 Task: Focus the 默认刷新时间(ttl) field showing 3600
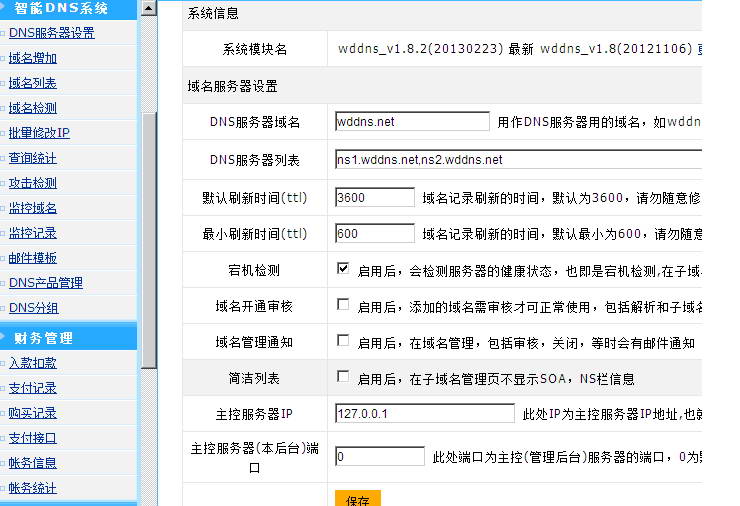click(x=374, y=198)
